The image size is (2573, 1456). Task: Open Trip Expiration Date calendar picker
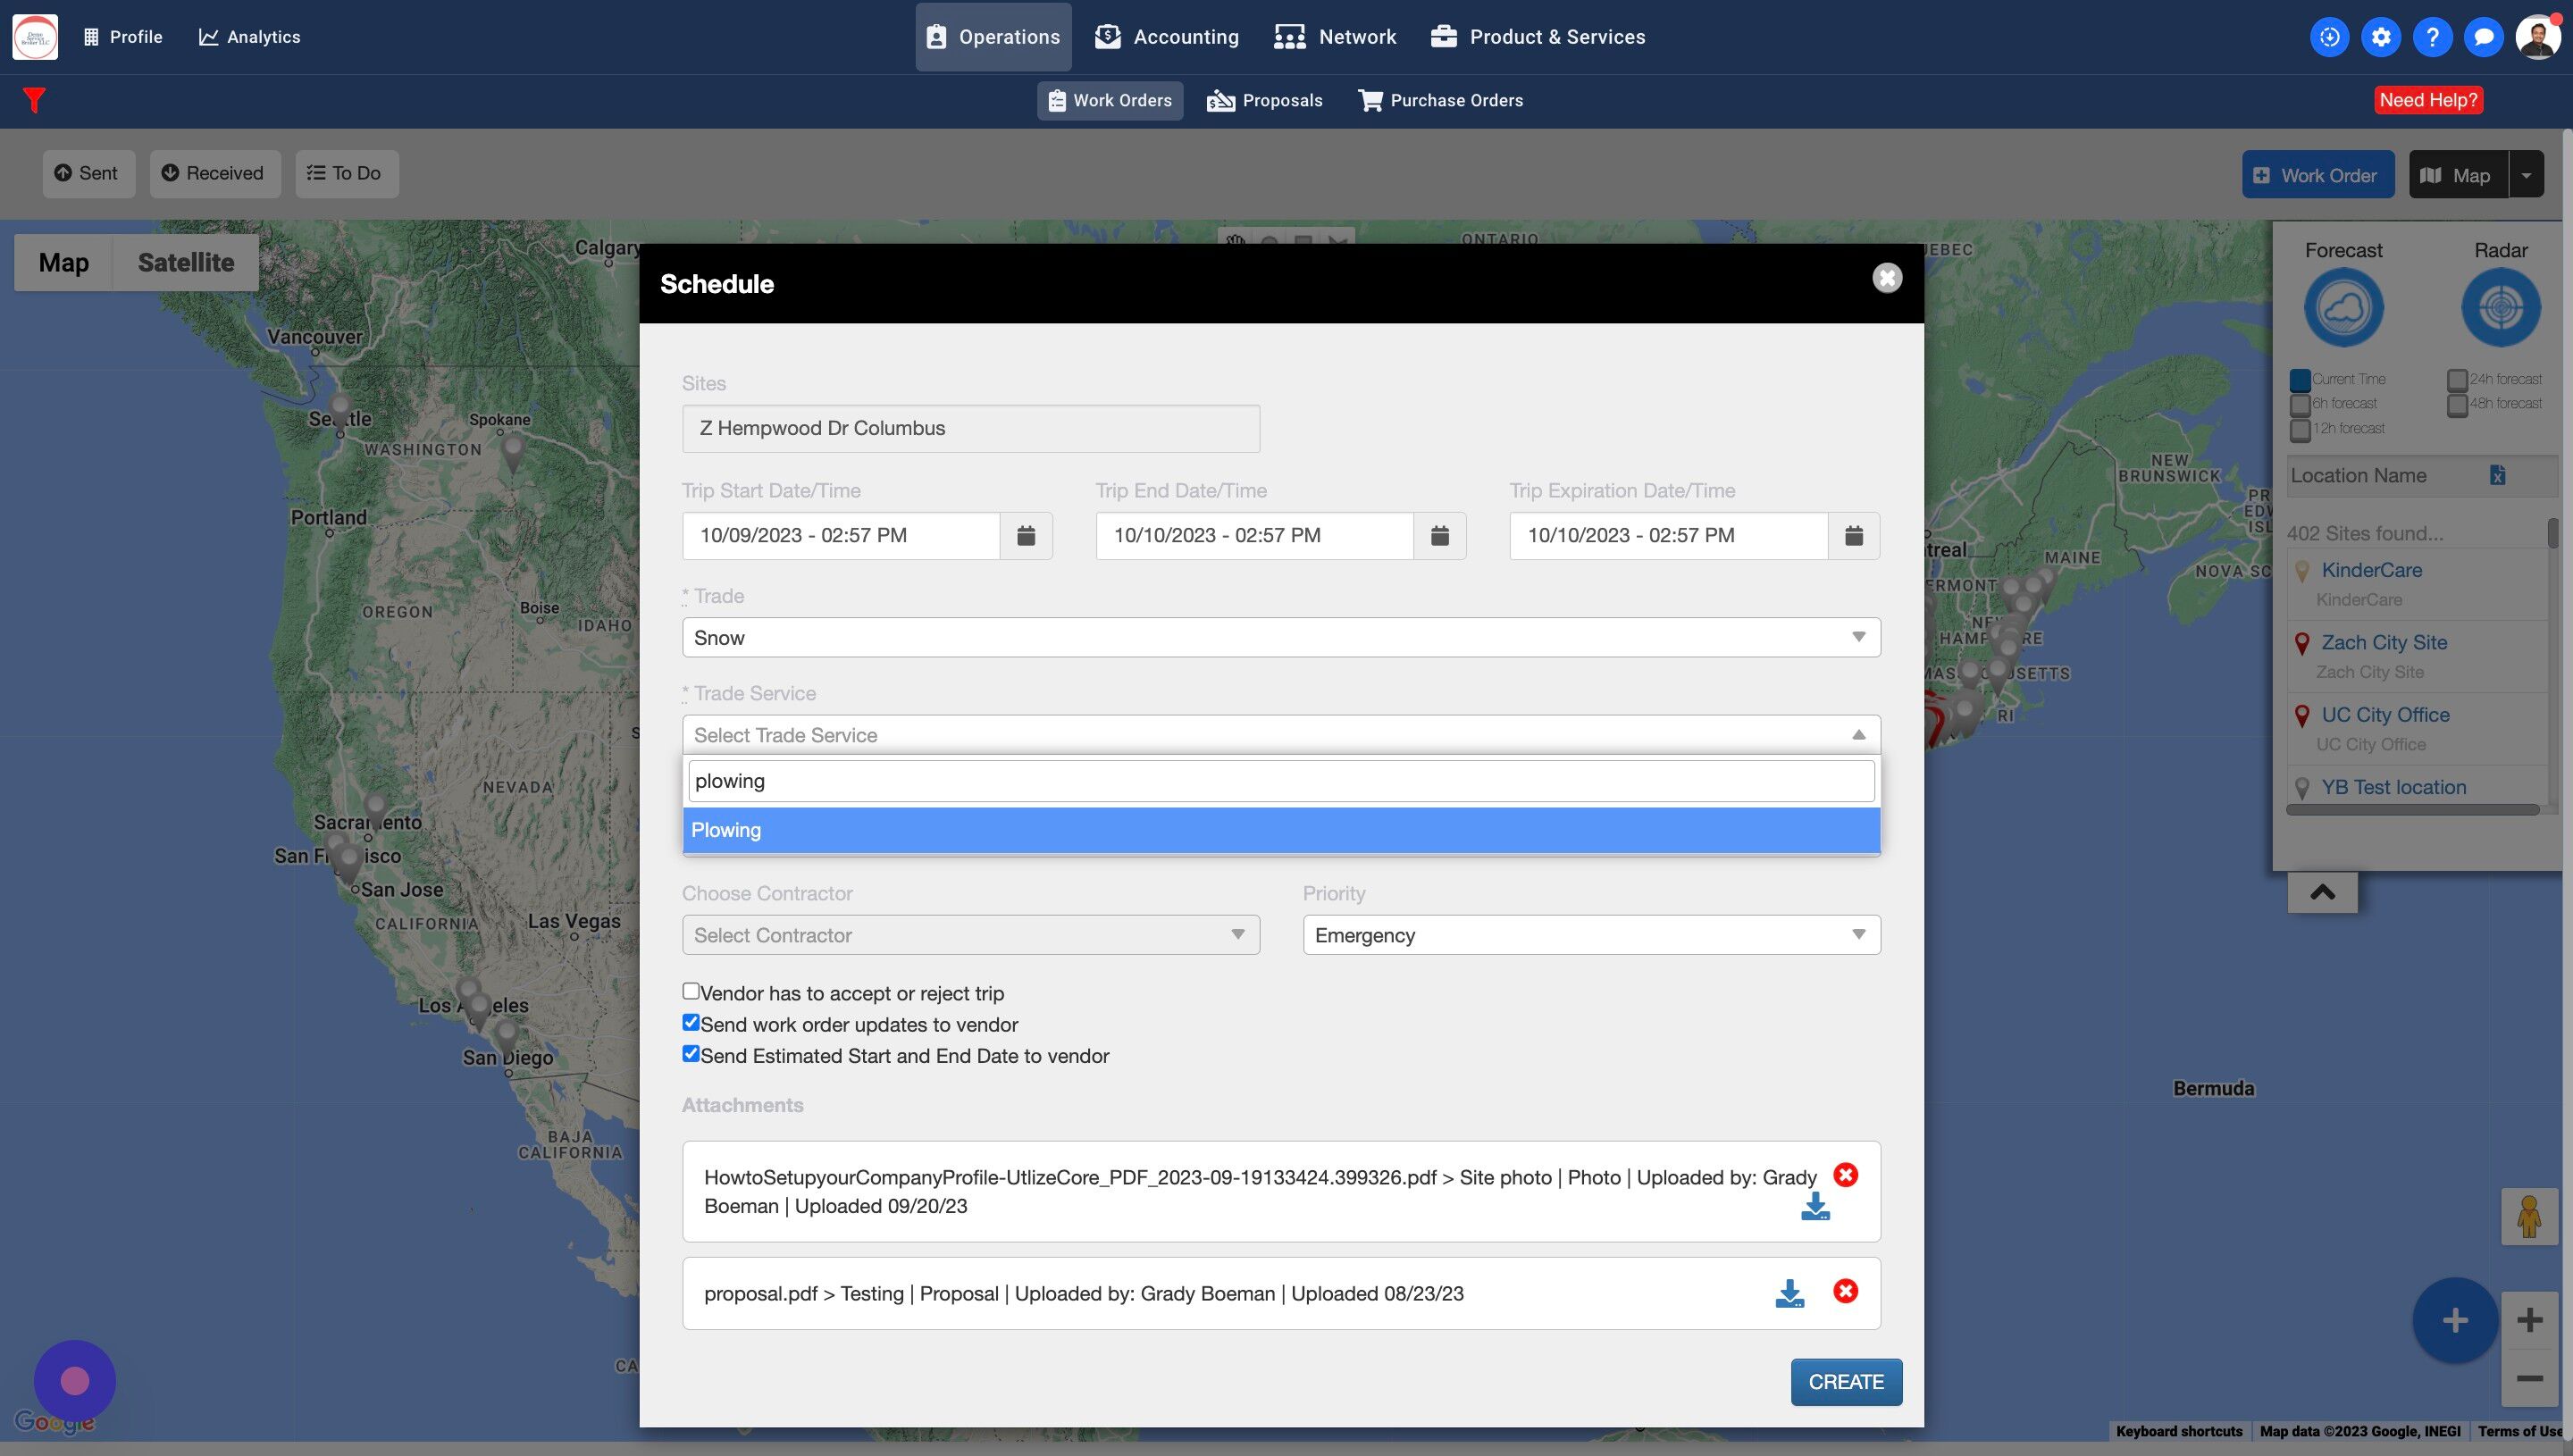point(1853,535)
